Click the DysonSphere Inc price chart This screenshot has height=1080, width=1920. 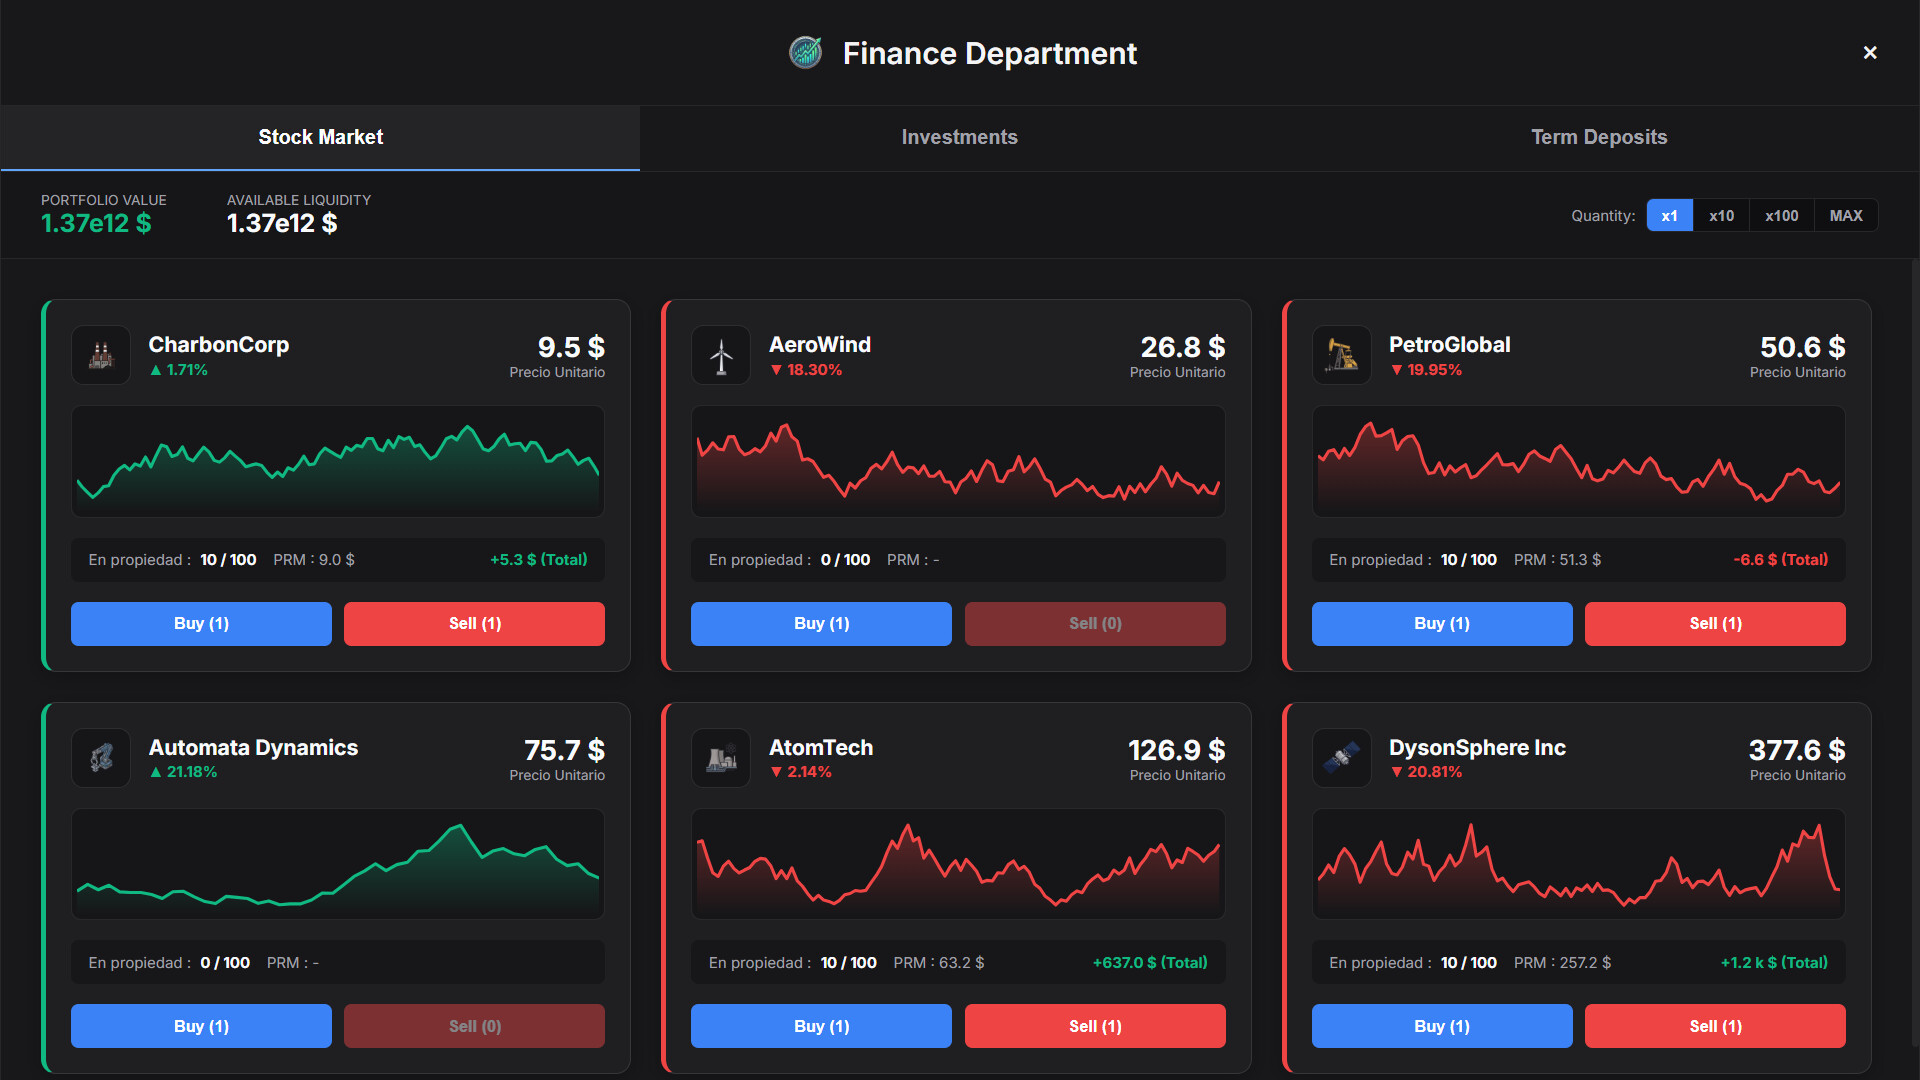tap(1579, 864)
